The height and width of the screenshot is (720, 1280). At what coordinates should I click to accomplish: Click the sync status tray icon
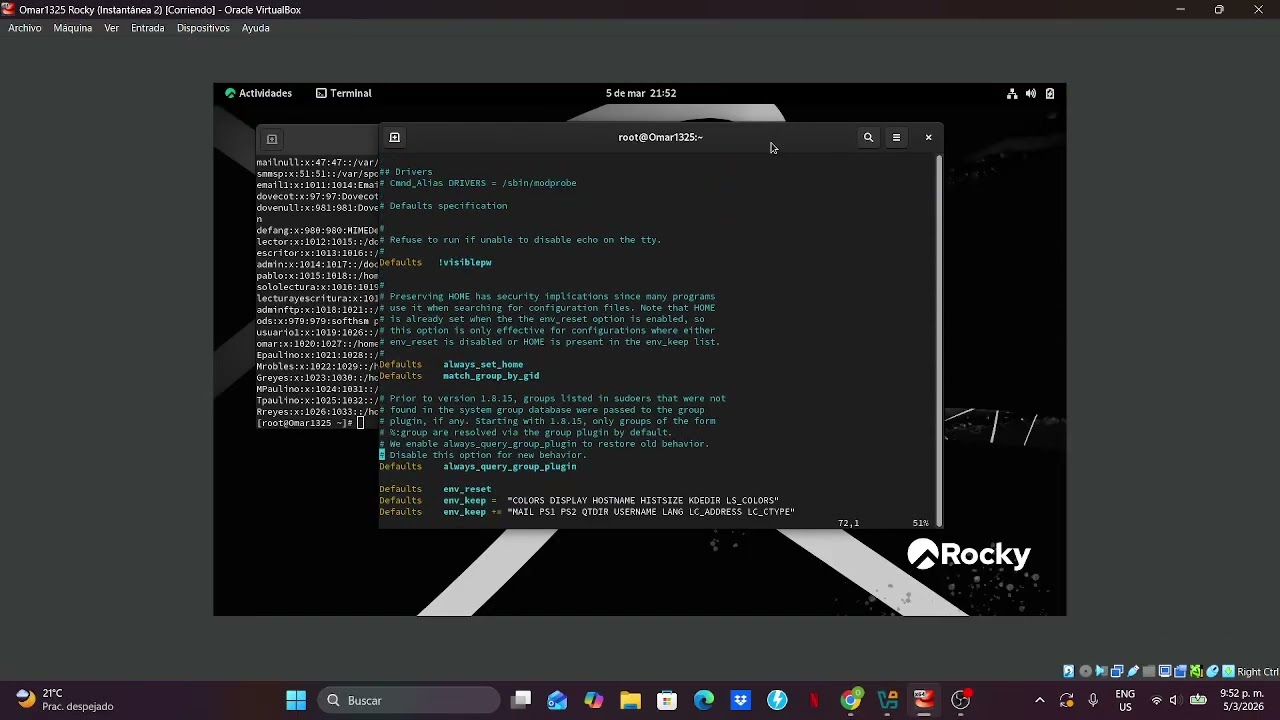1066,700
